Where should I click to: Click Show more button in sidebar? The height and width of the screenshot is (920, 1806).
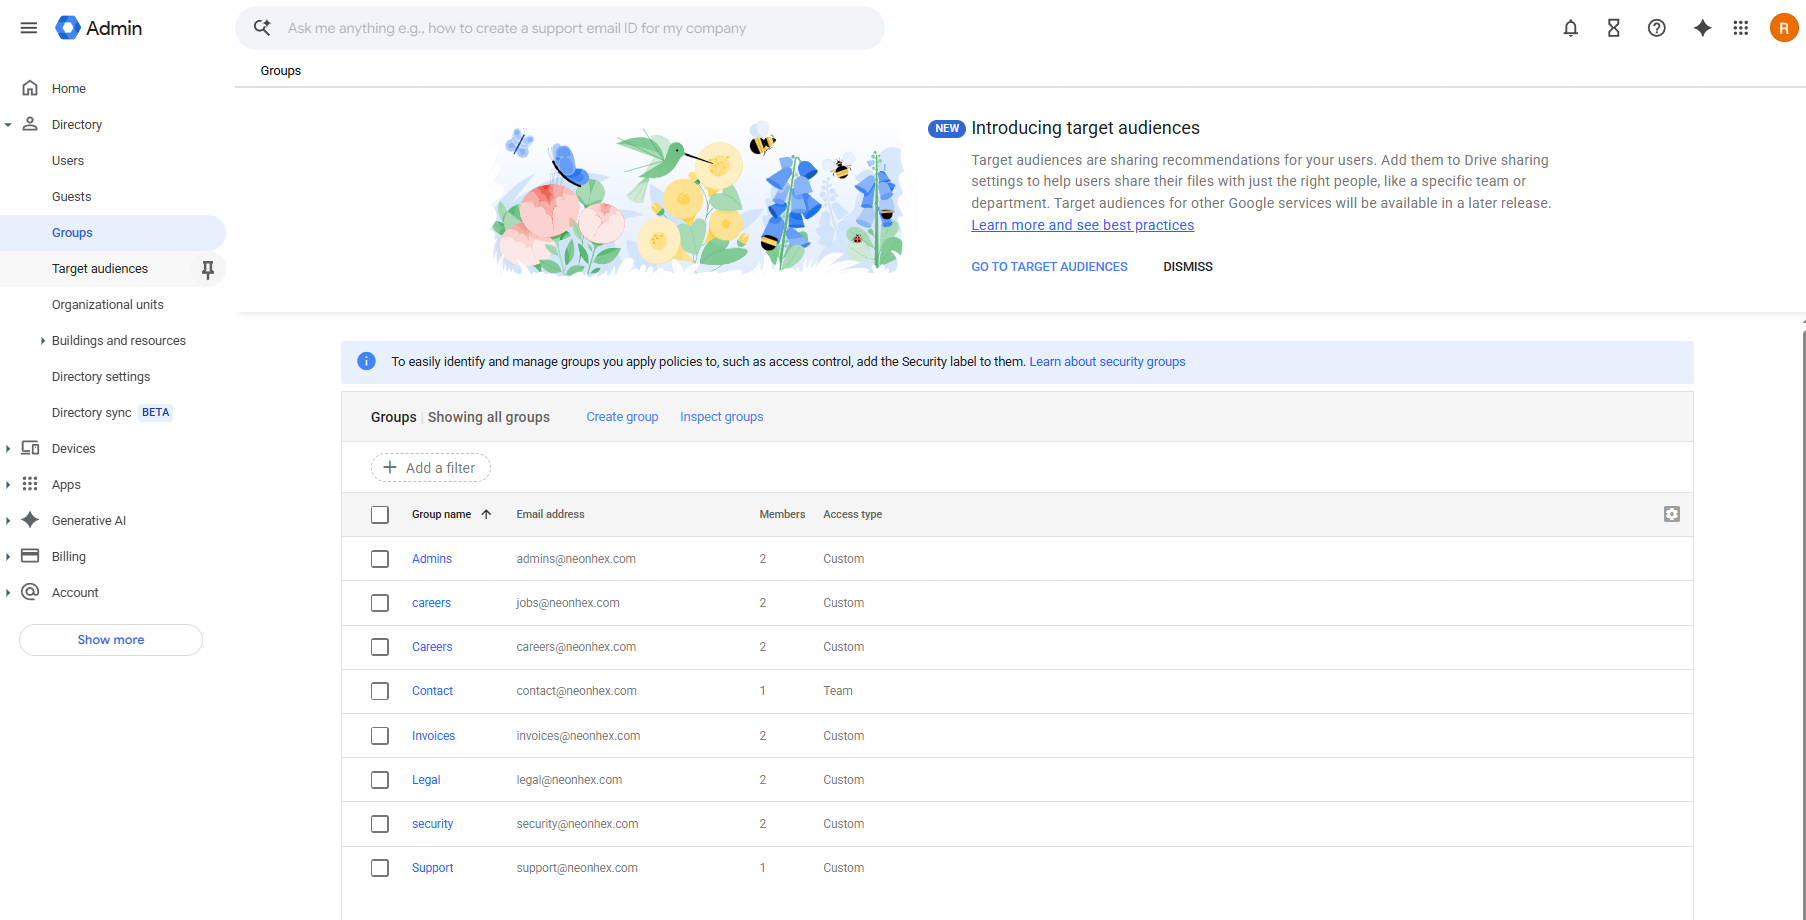click(111, 640)
